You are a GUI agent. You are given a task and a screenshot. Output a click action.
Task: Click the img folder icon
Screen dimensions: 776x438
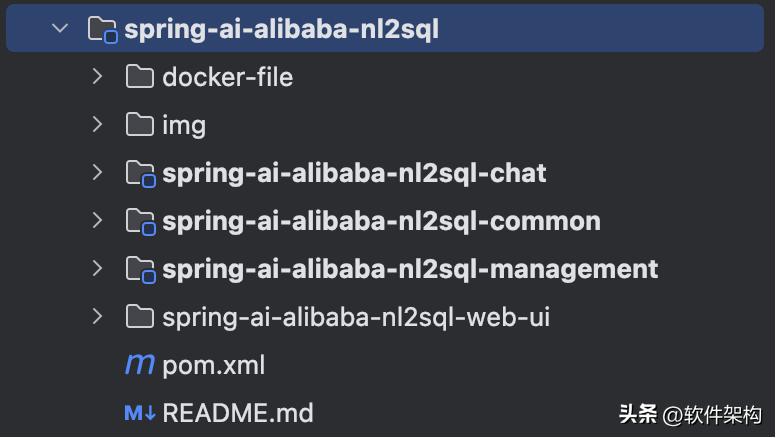coord(140,124)
